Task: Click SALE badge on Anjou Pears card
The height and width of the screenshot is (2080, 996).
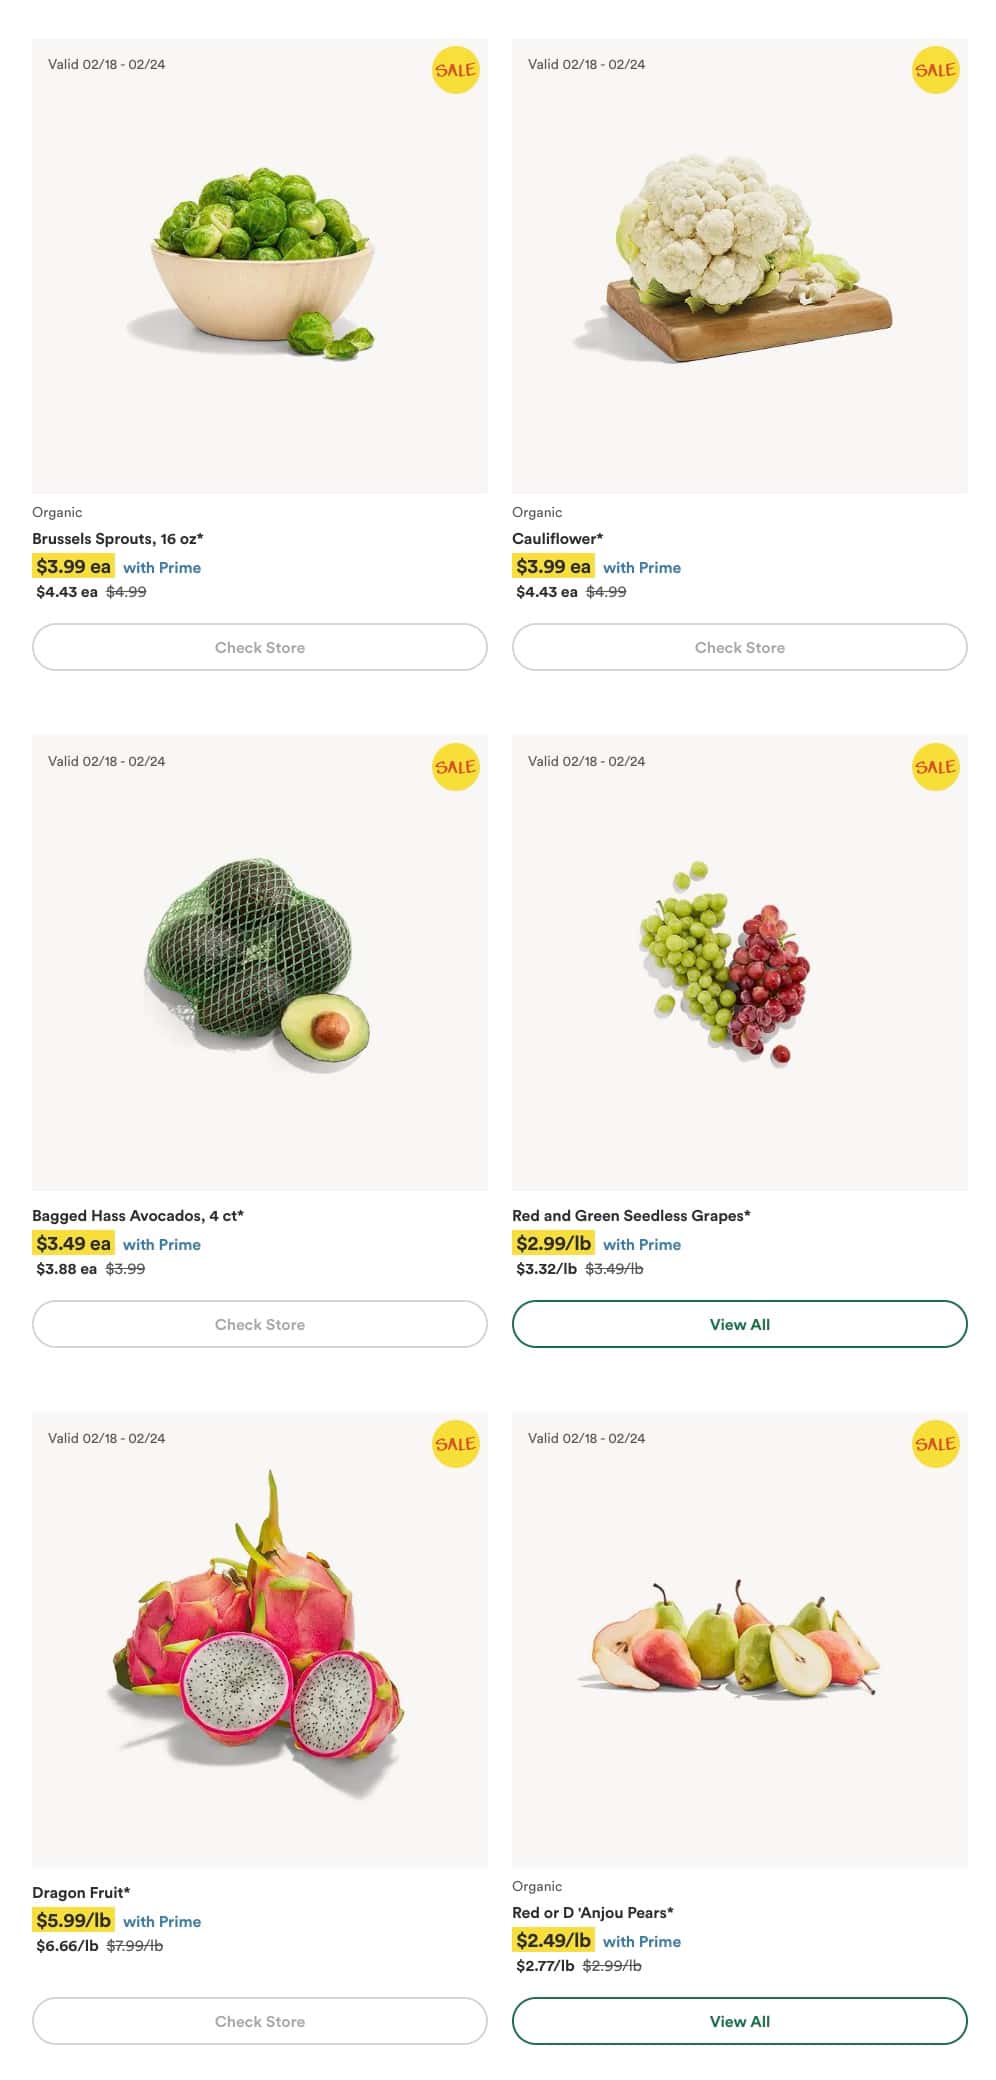Action: [935, 1444]
